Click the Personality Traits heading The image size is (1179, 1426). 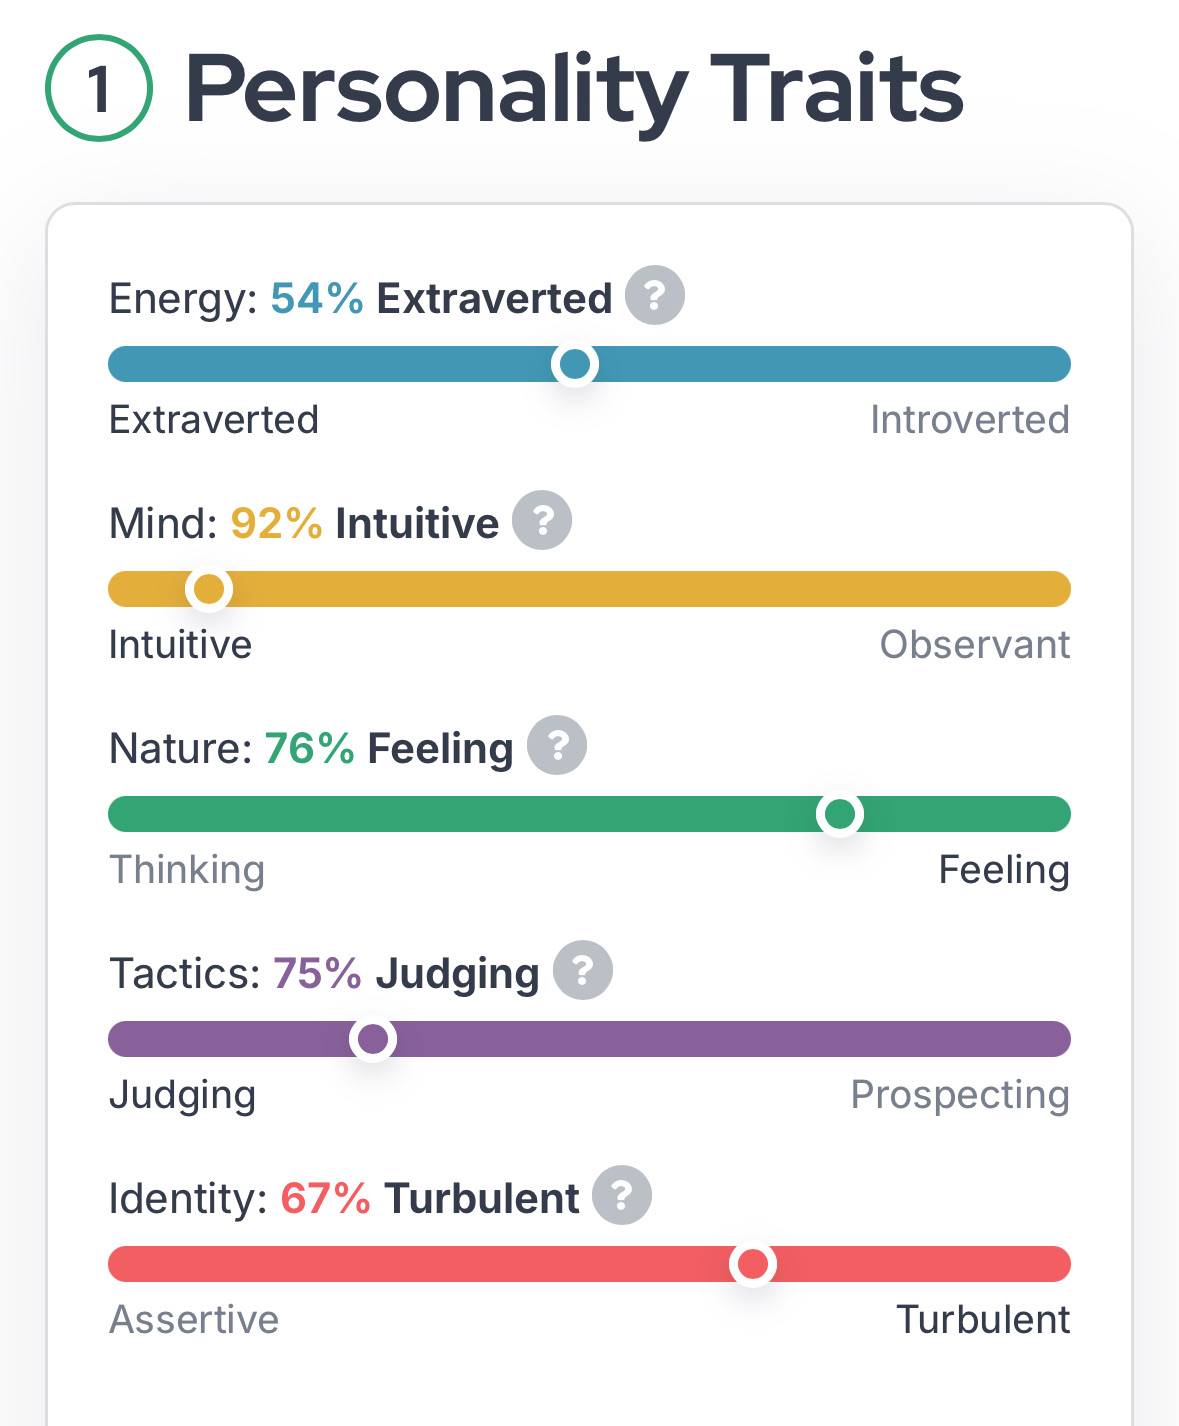pos(574,90)
